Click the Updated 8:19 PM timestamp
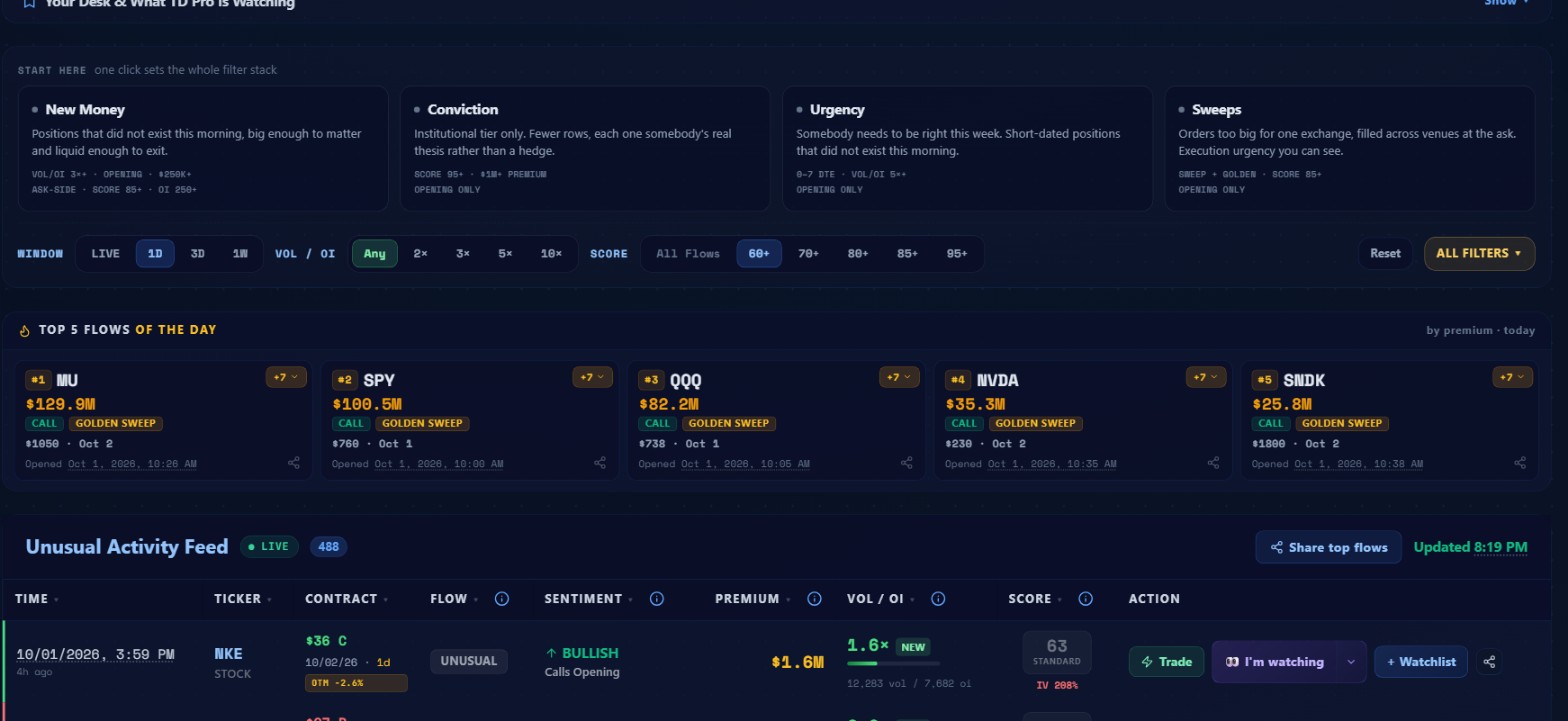Image resolution: width=1568 pixels, height=721 pixels. pos(1470,547)
